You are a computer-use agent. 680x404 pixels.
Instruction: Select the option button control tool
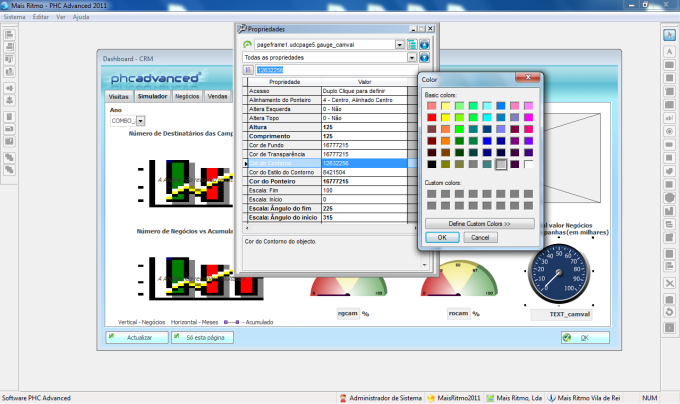[669, 131]
